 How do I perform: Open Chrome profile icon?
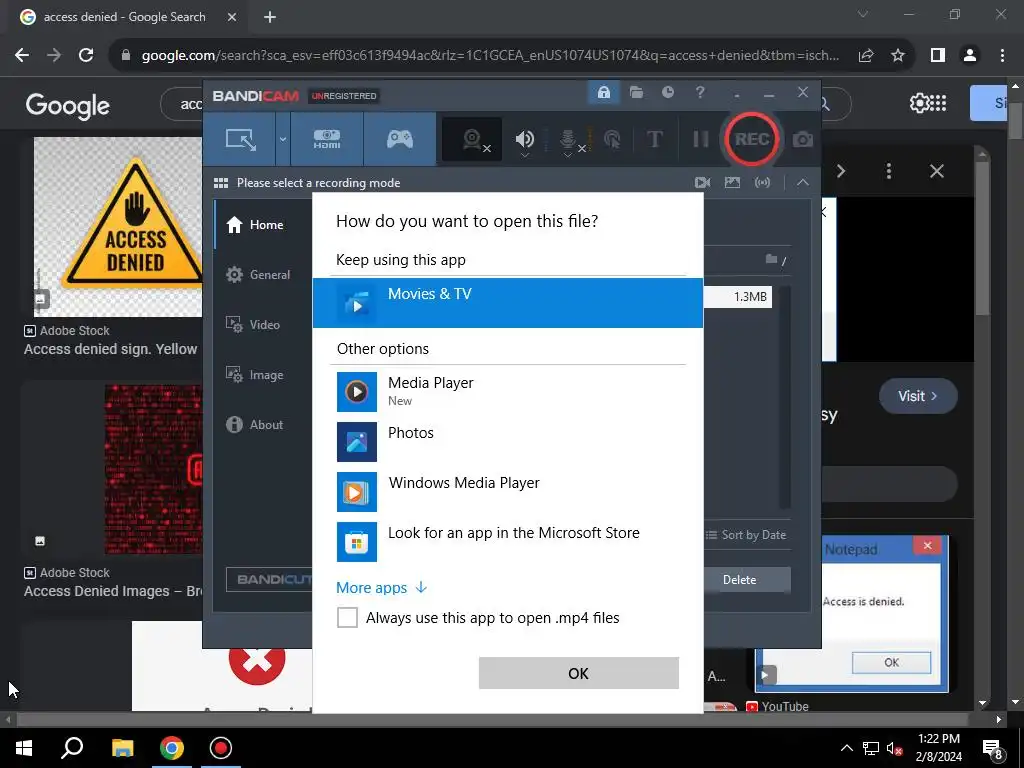pos(970,56)
